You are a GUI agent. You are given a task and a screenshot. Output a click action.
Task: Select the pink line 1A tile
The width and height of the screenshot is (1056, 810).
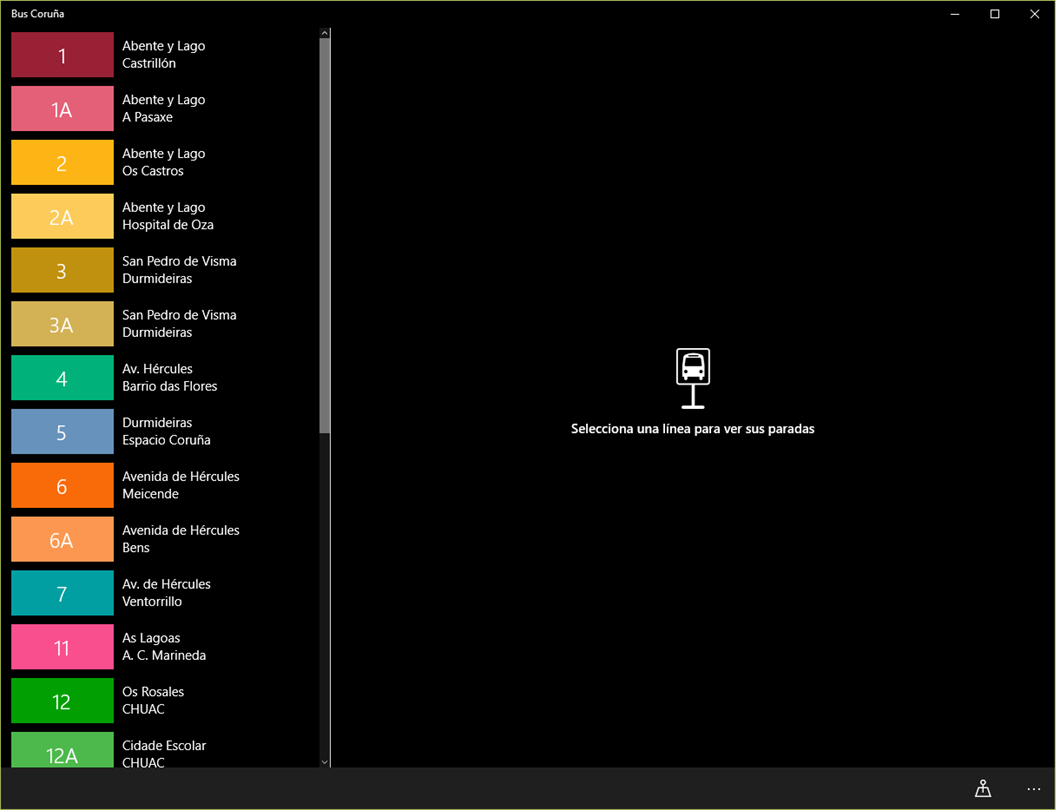coord(62,108)
